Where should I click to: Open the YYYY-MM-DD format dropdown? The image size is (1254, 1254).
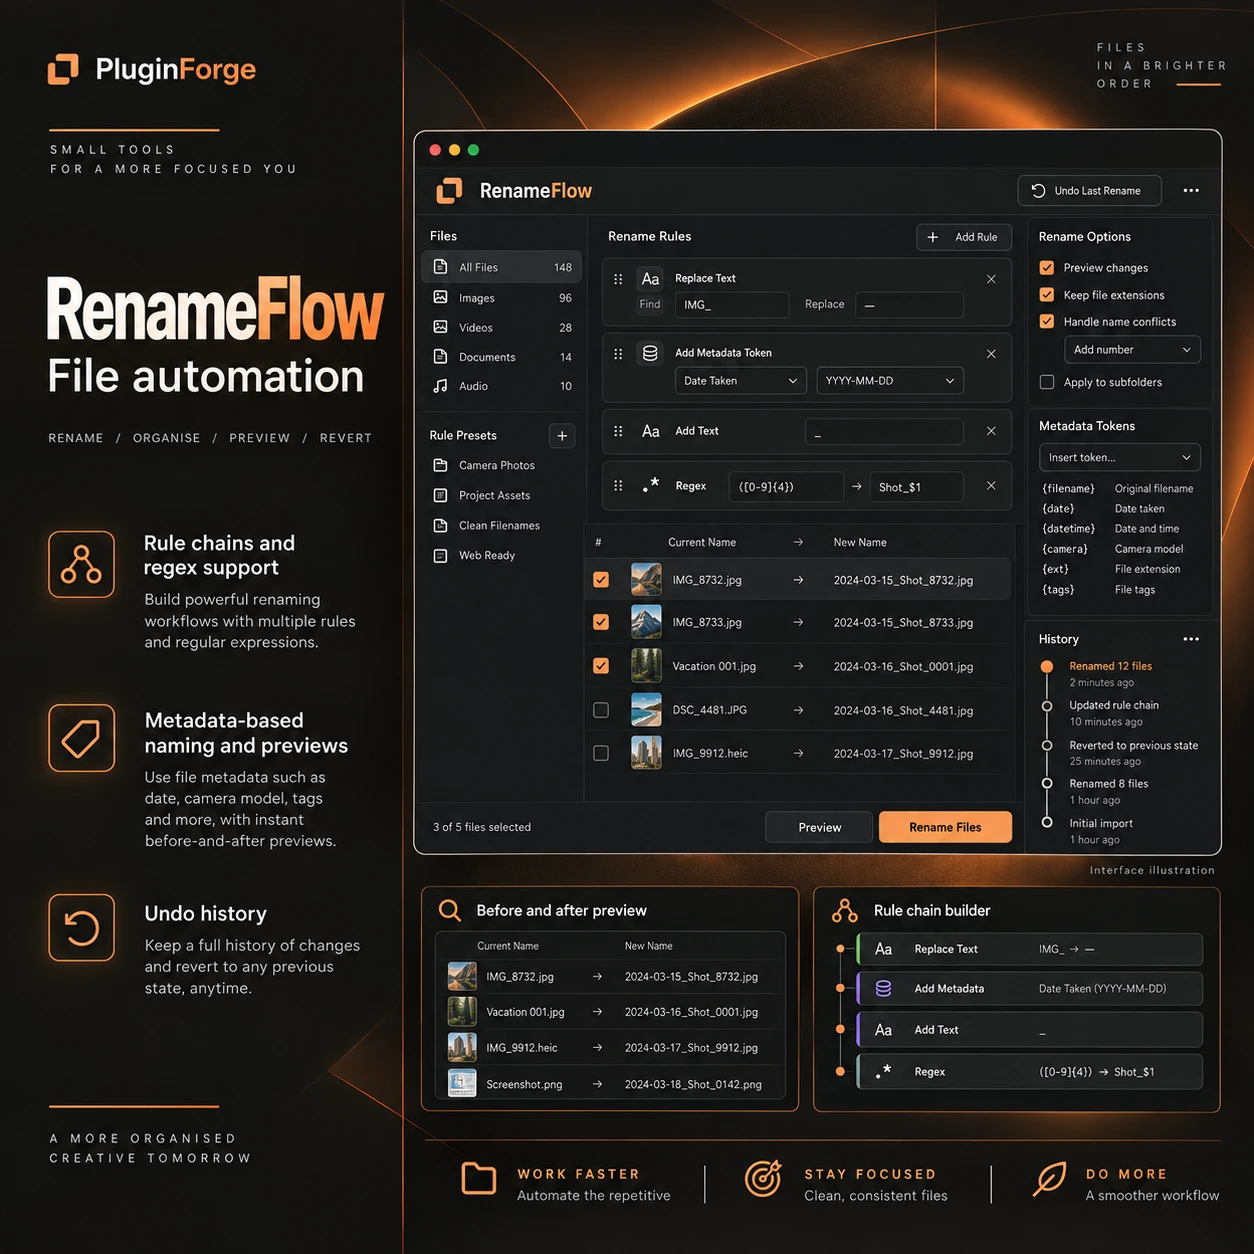point(890,381)
